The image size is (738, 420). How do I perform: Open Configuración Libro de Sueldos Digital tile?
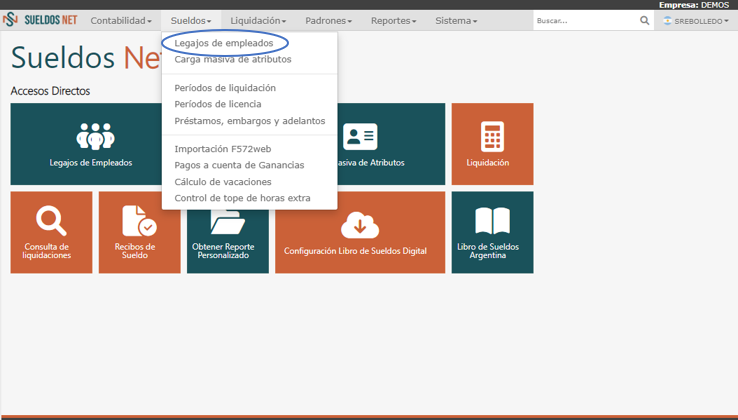point(360,232)
